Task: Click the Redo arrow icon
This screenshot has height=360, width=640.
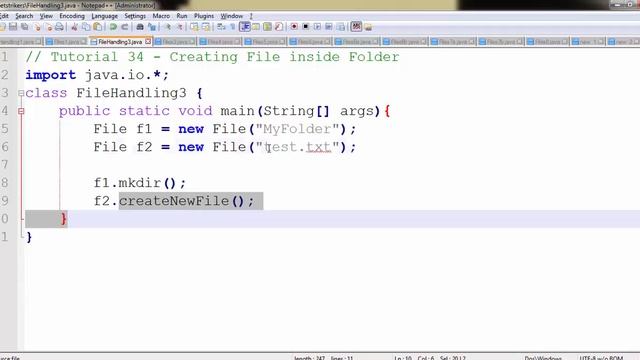Action: (x=125, y=27)
